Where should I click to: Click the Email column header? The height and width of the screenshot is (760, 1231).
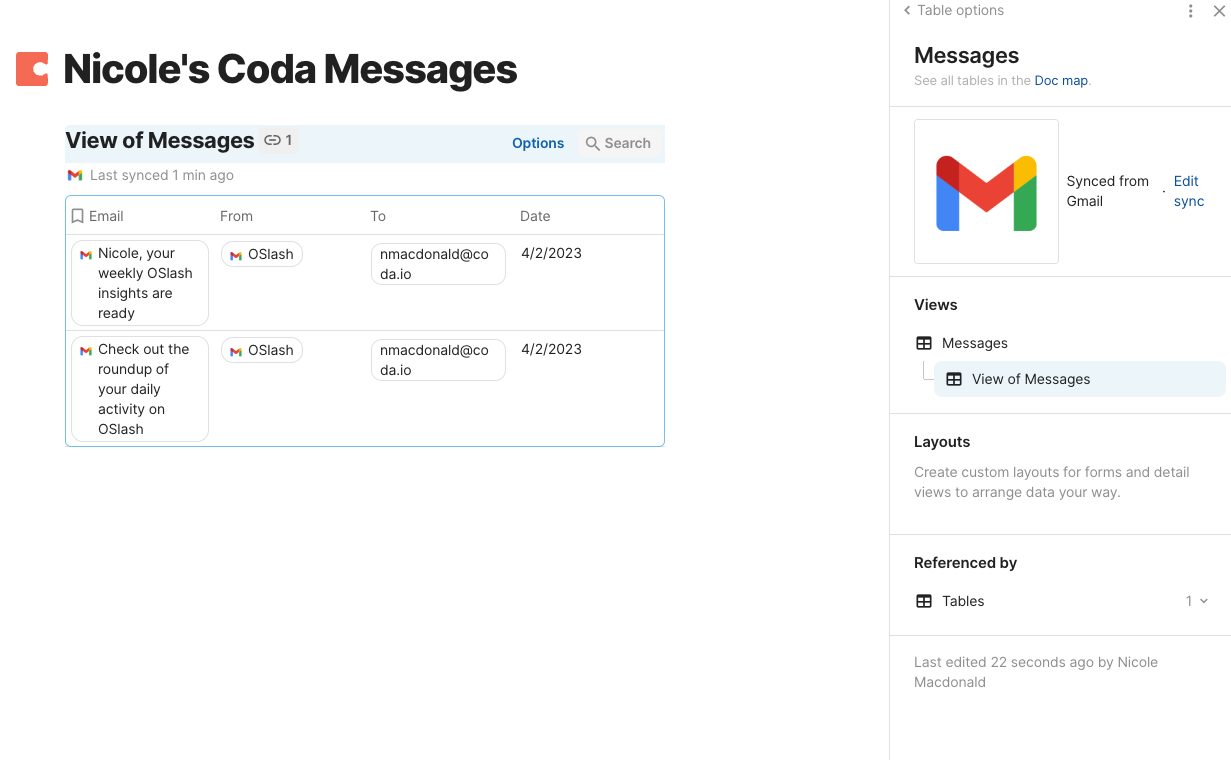[106, 216]
